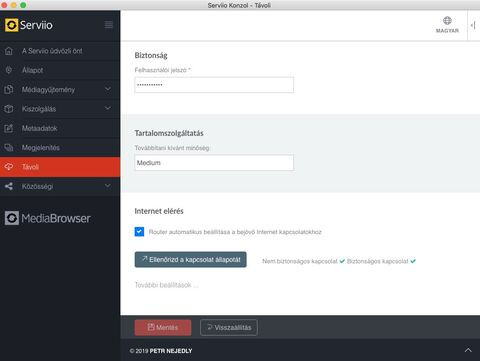Screen dimensions: 480x361
Task: Uncheck Router automatikus beállítása checkbox
Action: (139, 232)
